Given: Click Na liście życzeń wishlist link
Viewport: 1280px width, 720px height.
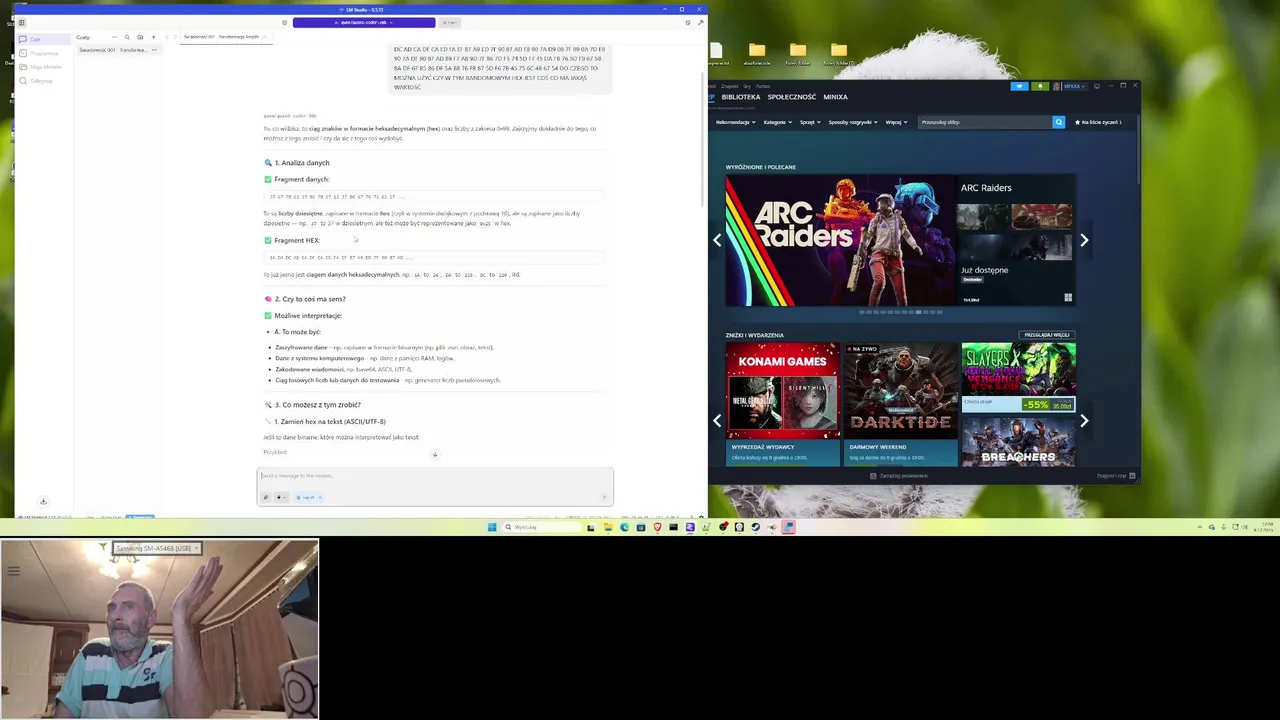Looking at the screenshot, I should 1098,122.
